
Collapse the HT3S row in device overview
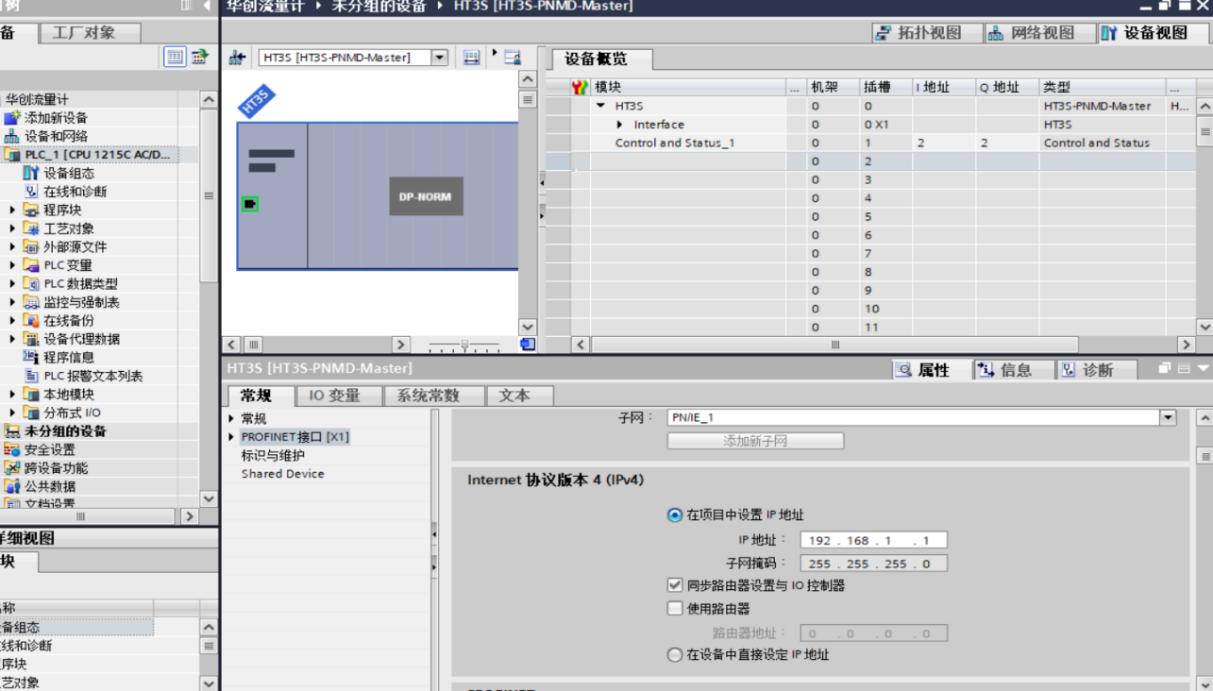click(601, 106)
